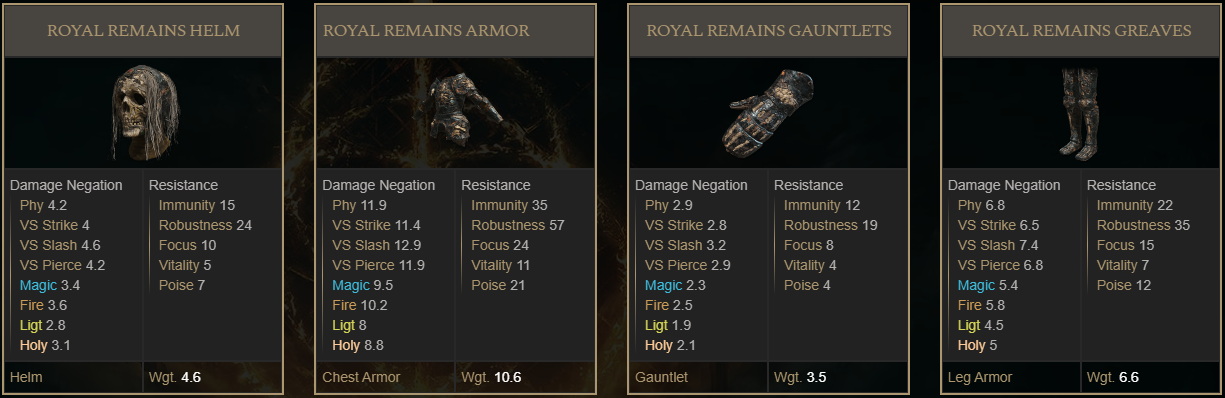Click Poise in the Gauntlets Resistance column
1225x398 pixels.
click(x=801, y=285)
